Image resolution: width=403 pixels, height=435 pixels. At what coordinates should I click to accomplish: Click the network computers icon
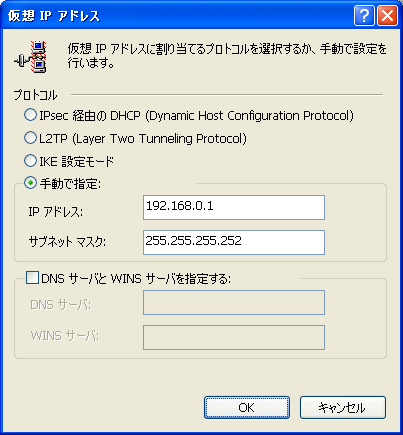(32, 57)
